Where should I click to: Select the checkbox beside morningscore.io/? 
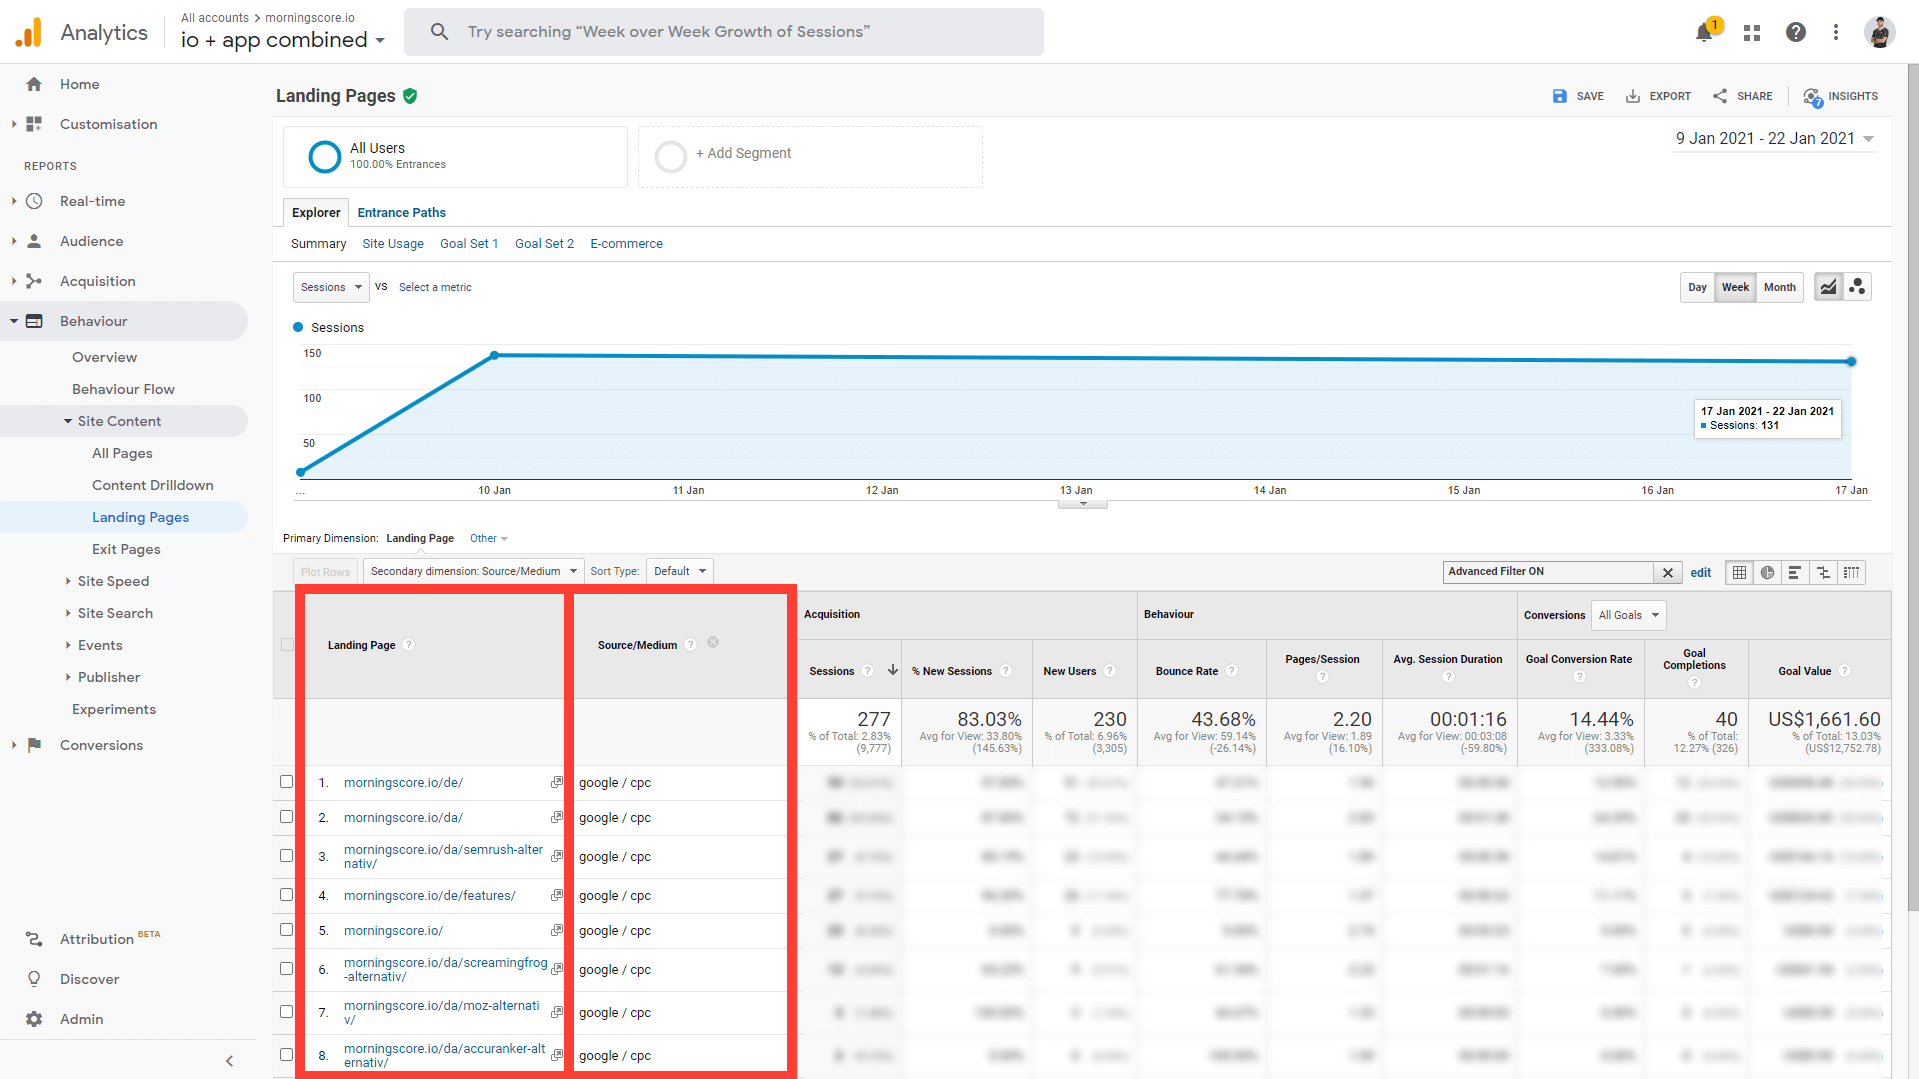point(286,930)
